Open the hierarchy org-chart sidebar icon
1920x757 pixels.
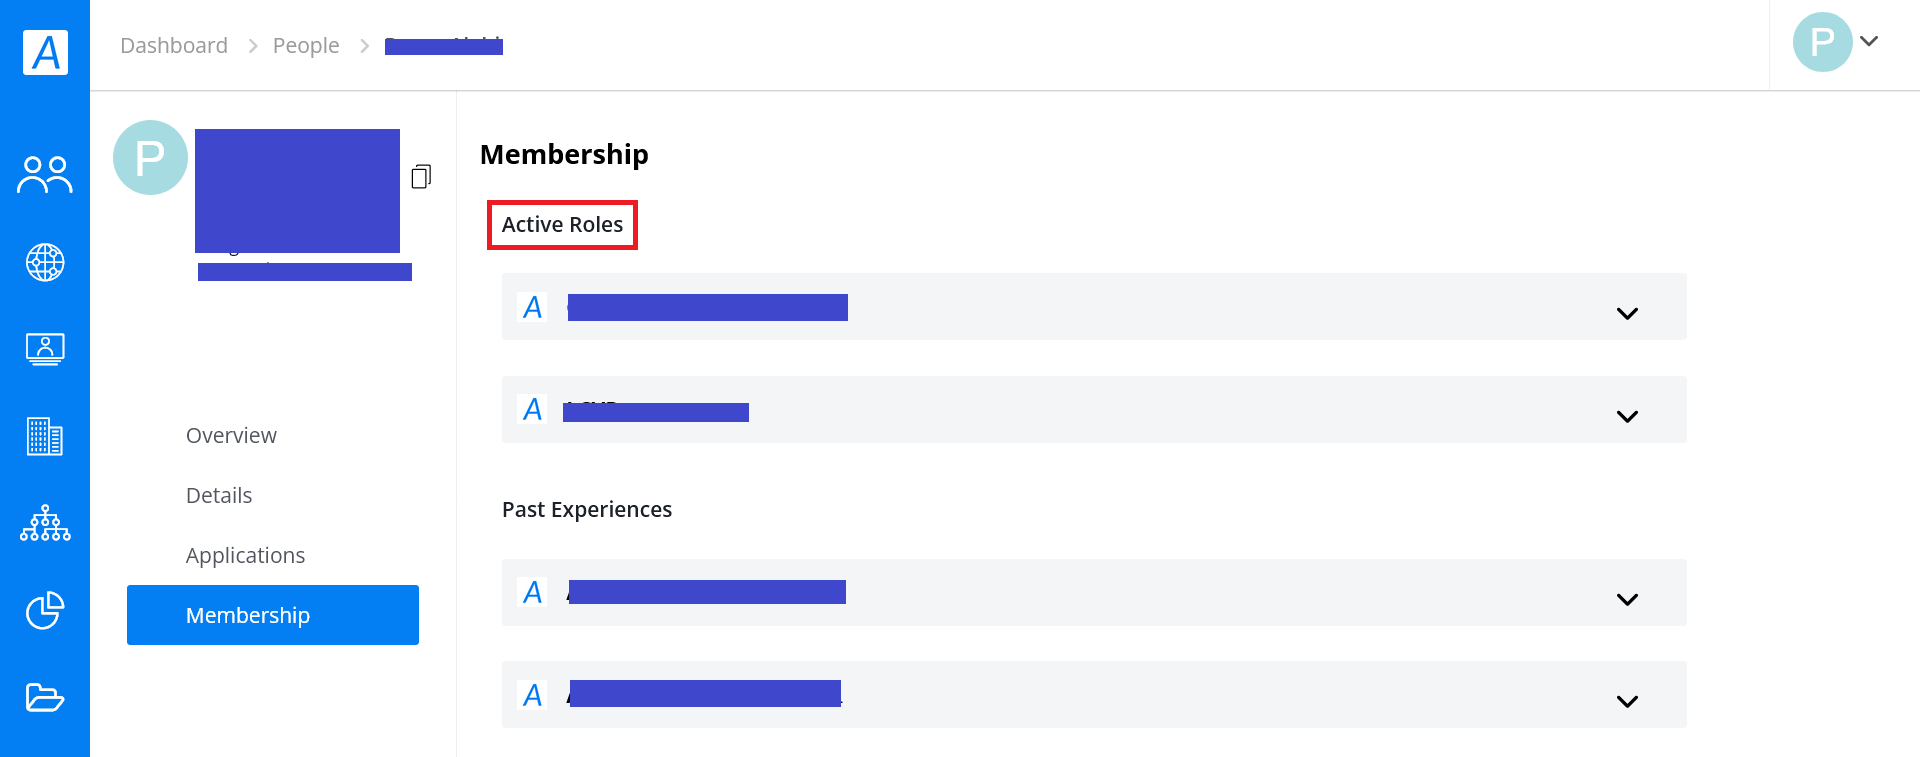click(x=45, y=523)
